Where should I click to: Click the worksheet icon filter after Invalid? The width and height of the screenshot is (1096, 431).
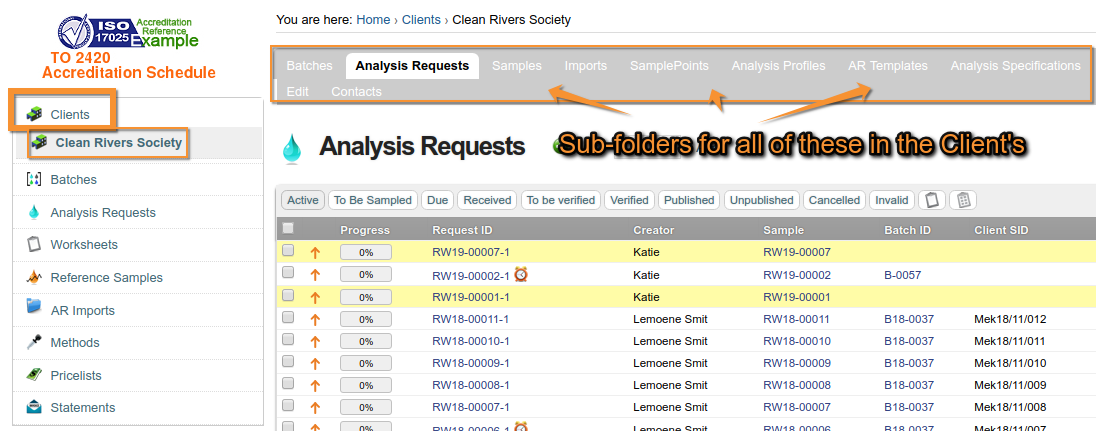(931, 200)
